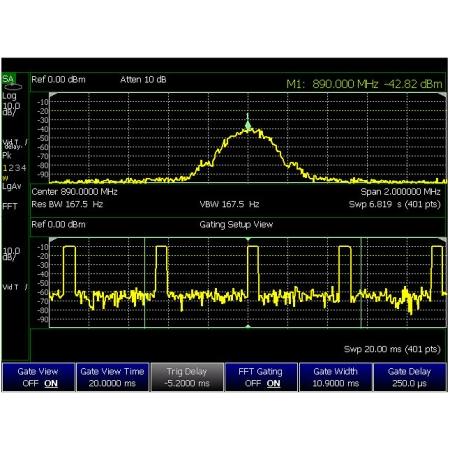Click the upper Ref 0.00 dBm label
Image resolution: width=450 pixels, height=450 pixels.
[58, 79]
